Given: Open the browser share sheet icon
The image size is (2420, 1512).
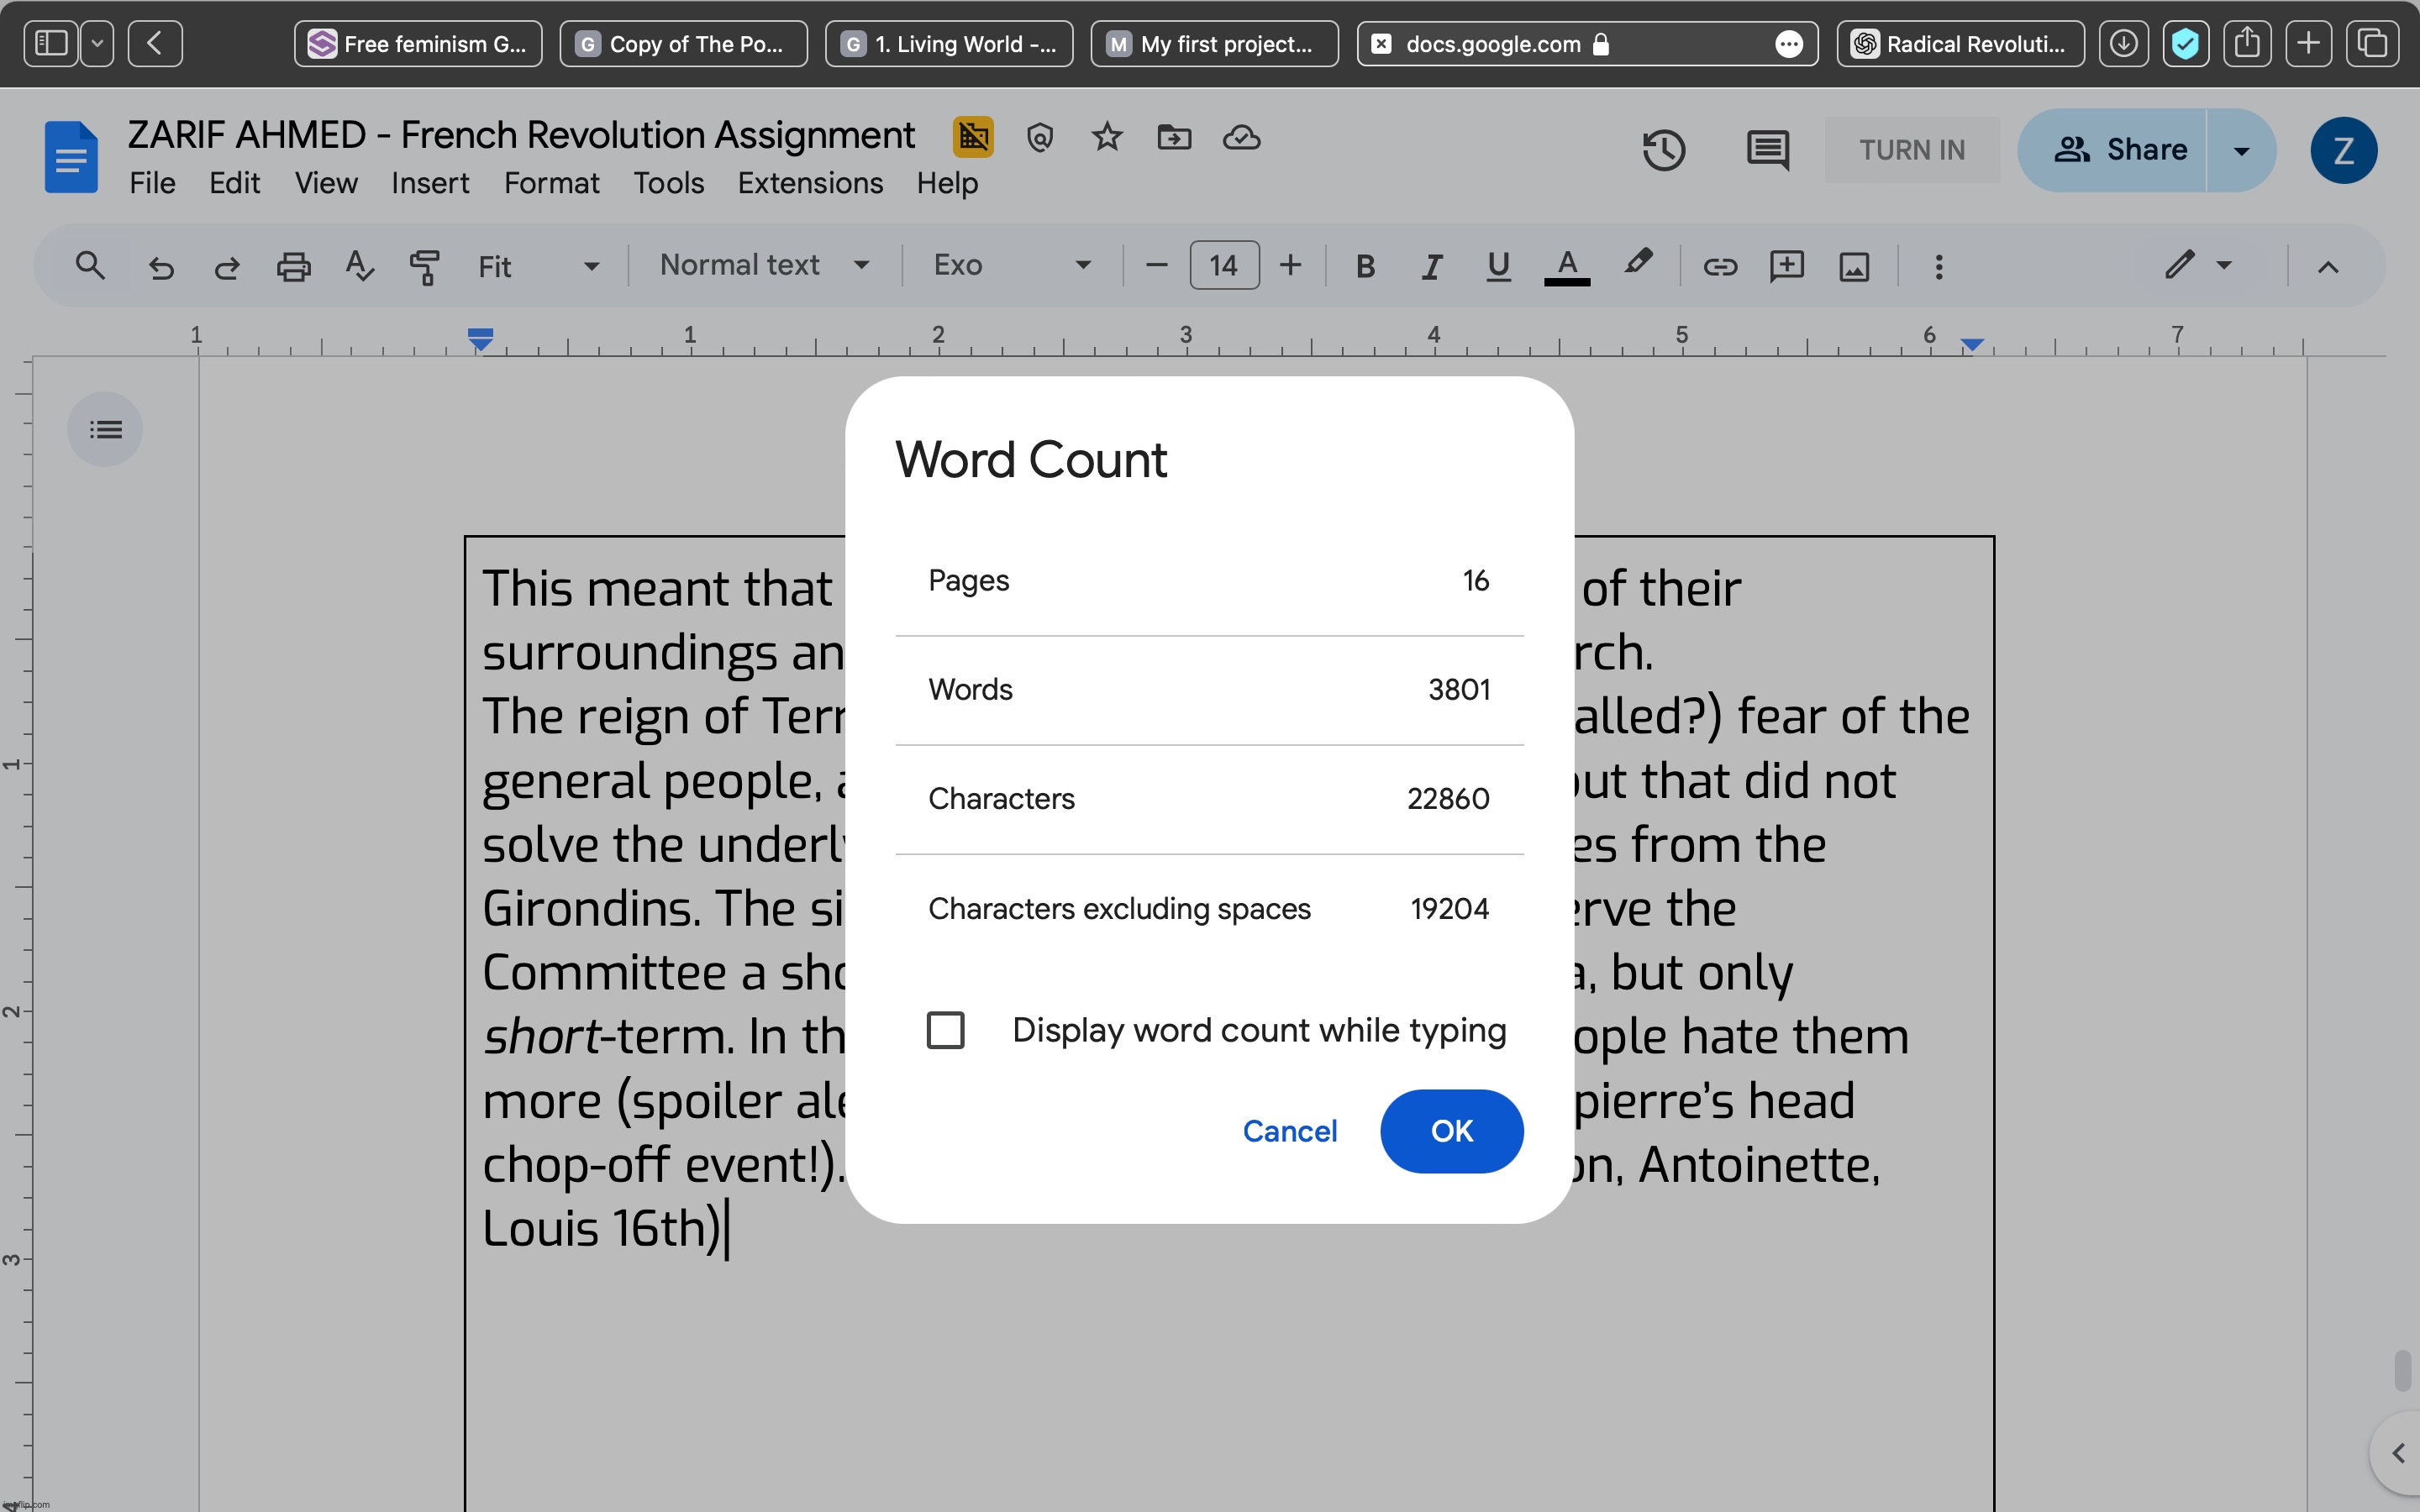Looking at the screenshot, I should pyautogui.click(x=2247, y=43).
